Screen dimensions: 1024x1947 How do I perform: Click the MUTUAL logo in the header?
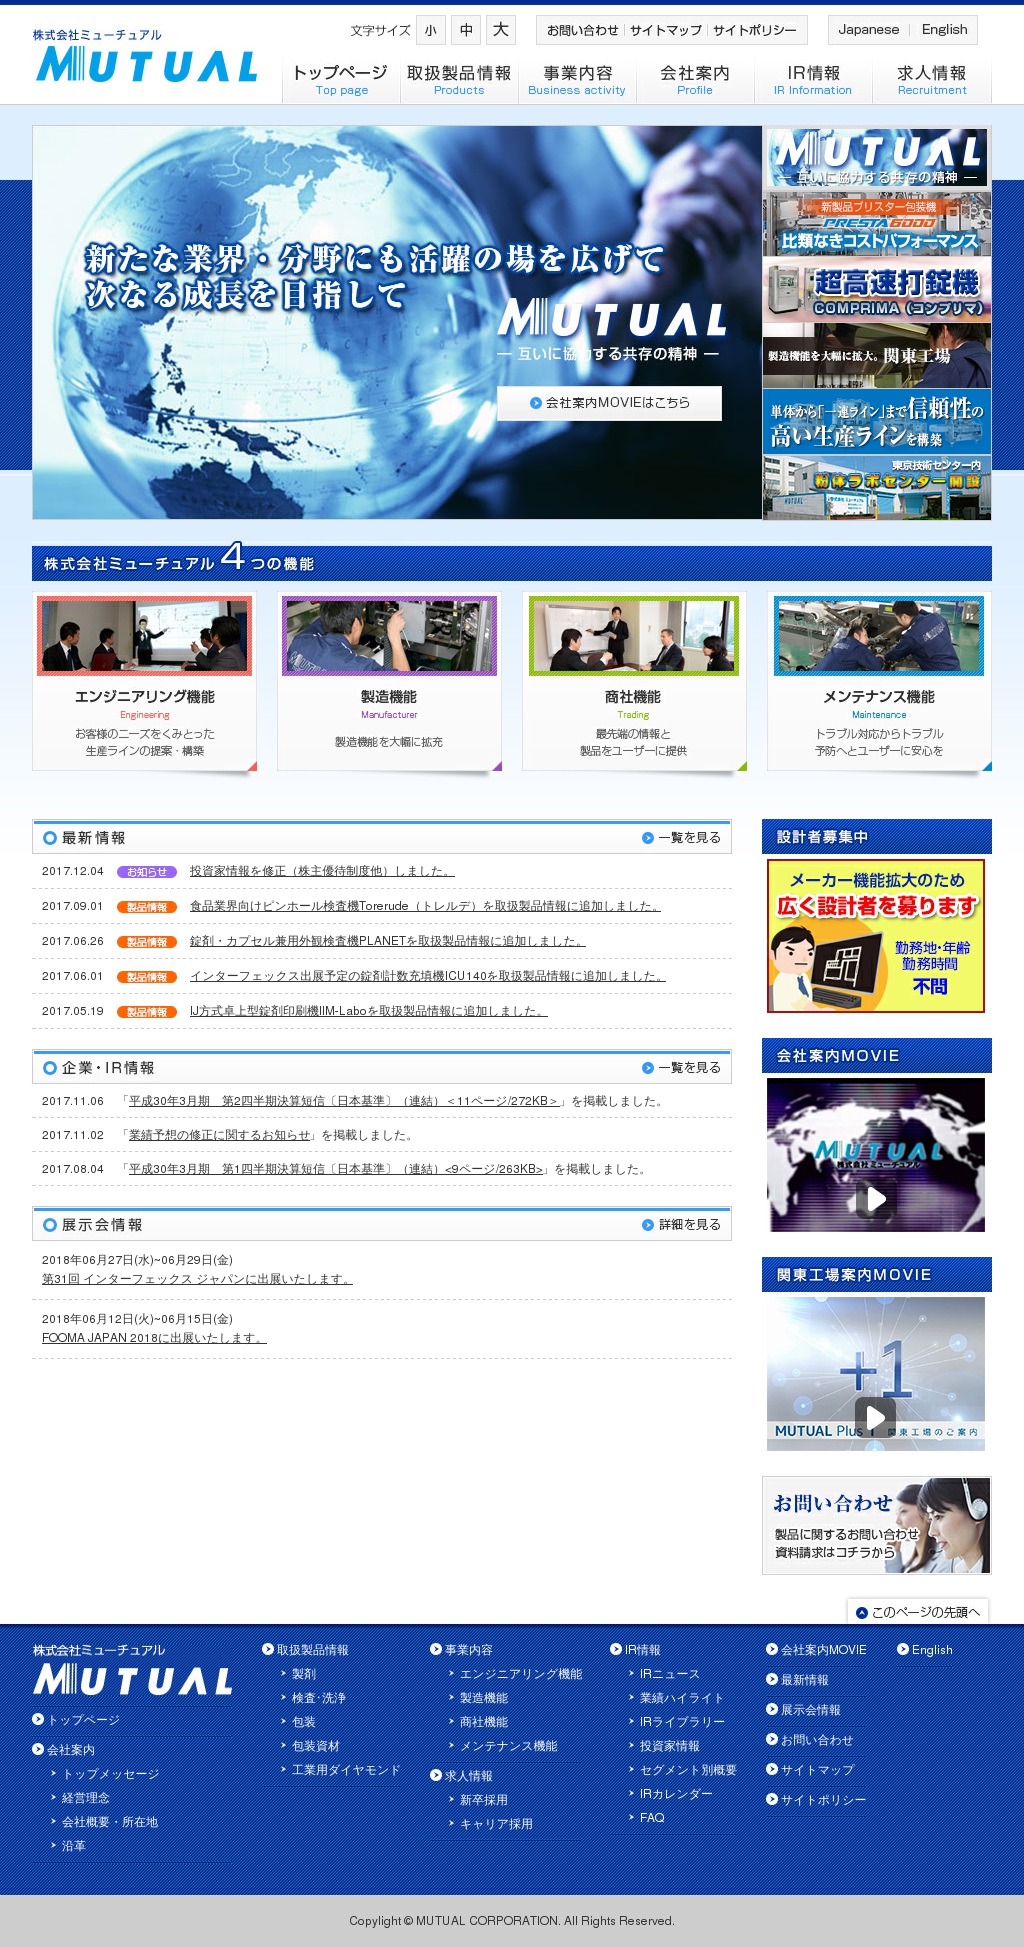coord(146,56)
